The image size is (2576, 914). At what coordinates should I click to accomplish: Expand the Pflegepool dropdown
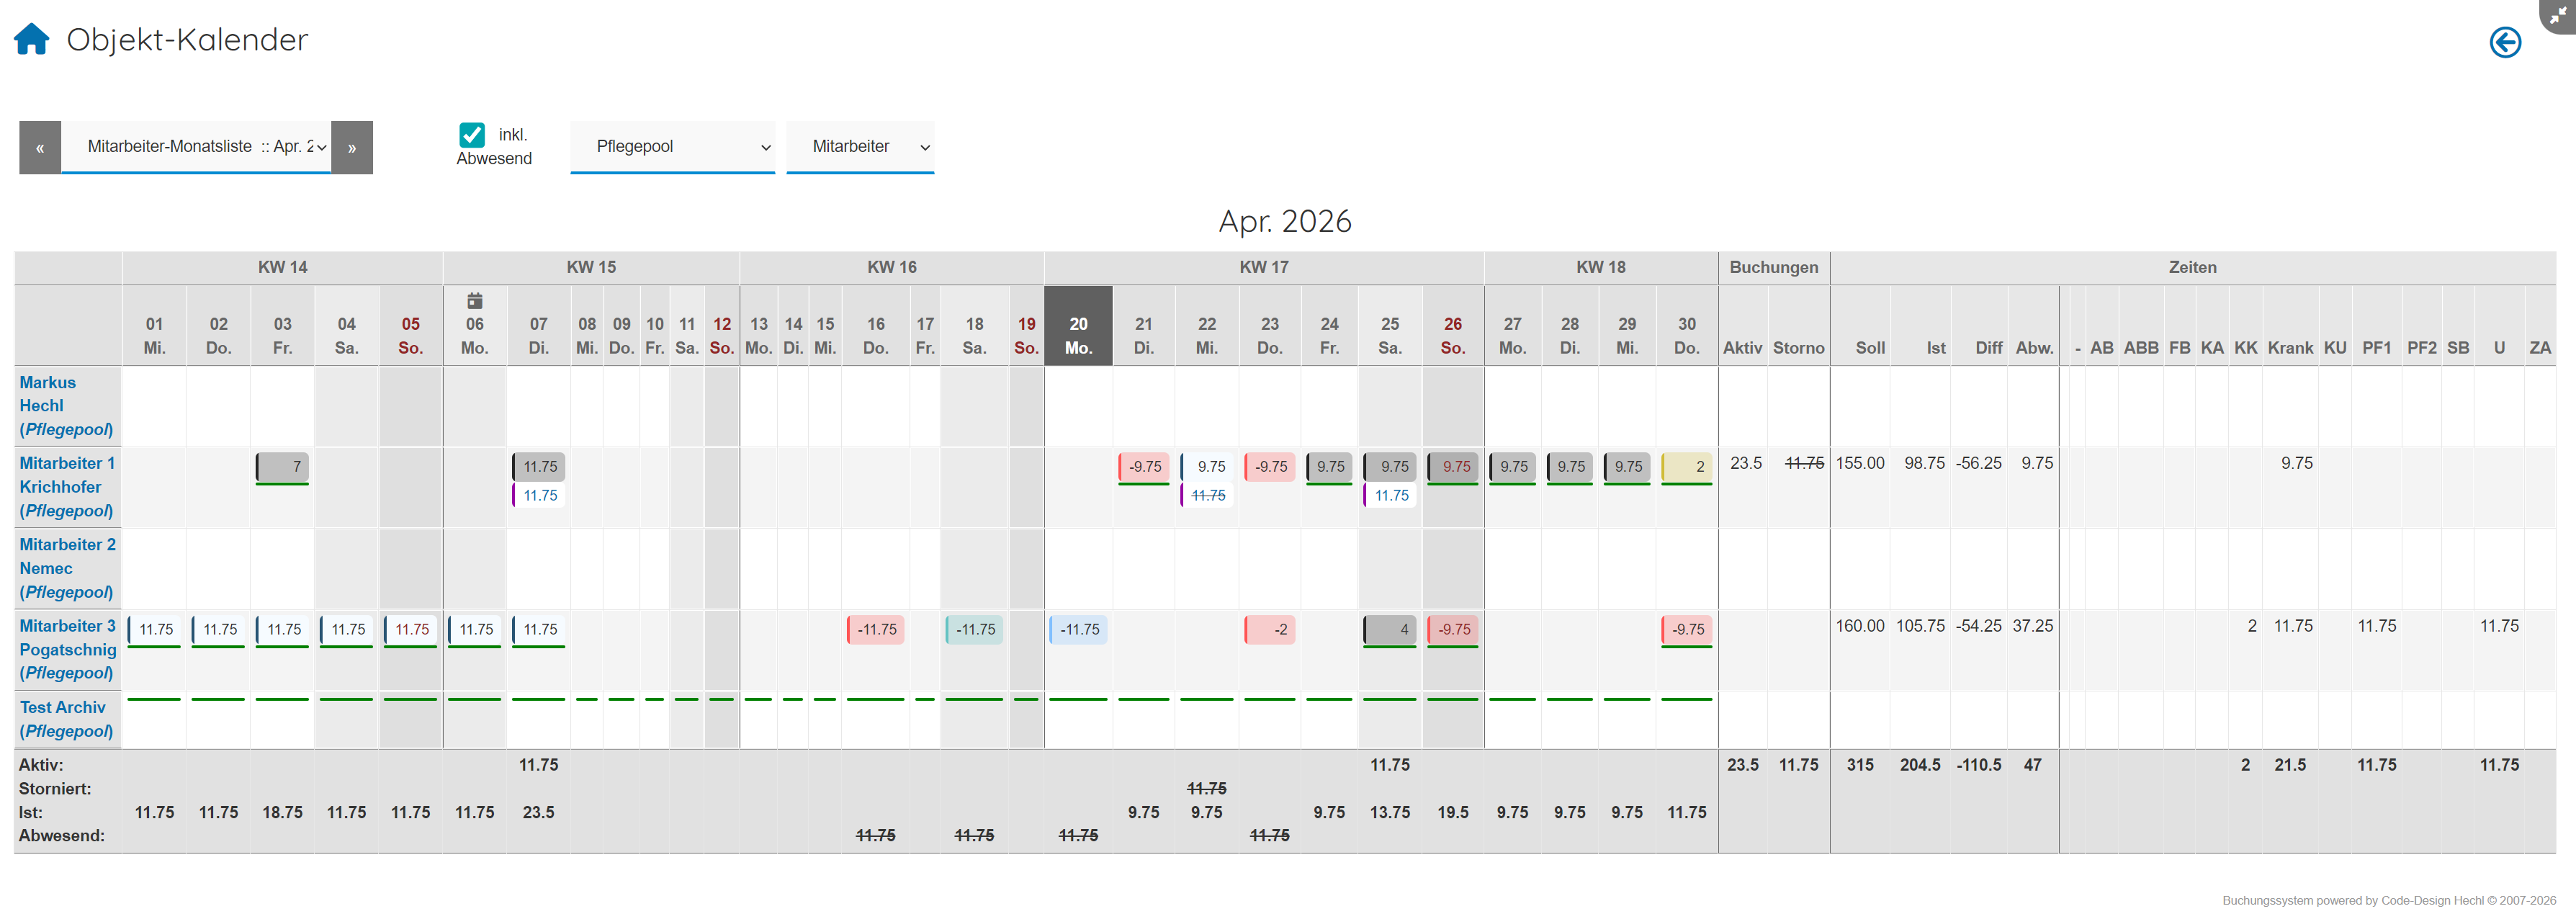pyautogui.click(x=672, y=147)
